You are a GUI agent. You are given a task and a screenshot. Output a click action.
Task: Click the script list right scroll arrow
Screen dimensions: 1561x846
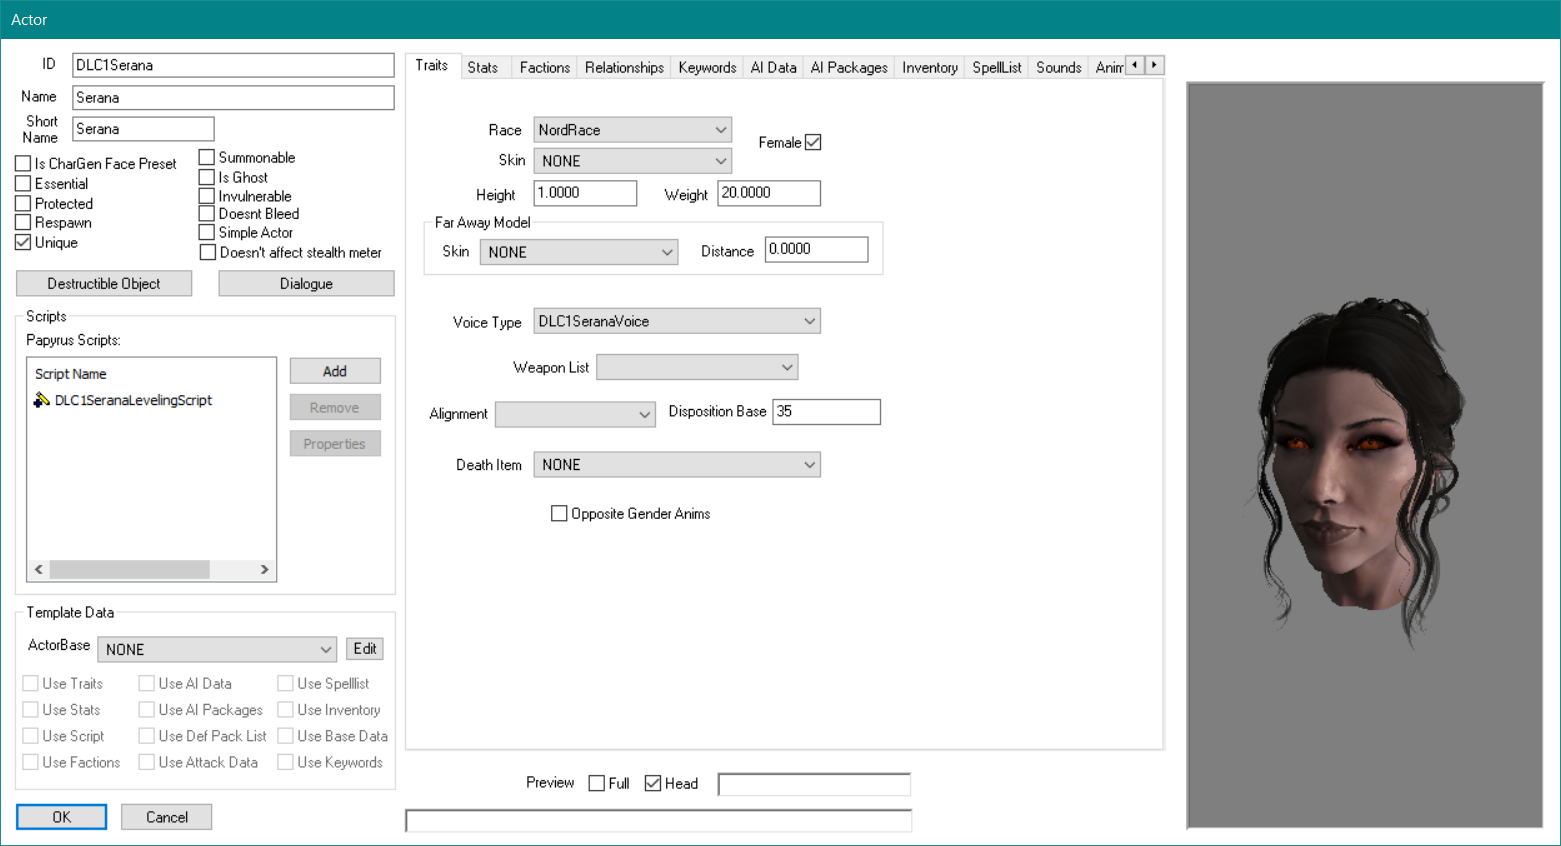click(x=264, y=569)
